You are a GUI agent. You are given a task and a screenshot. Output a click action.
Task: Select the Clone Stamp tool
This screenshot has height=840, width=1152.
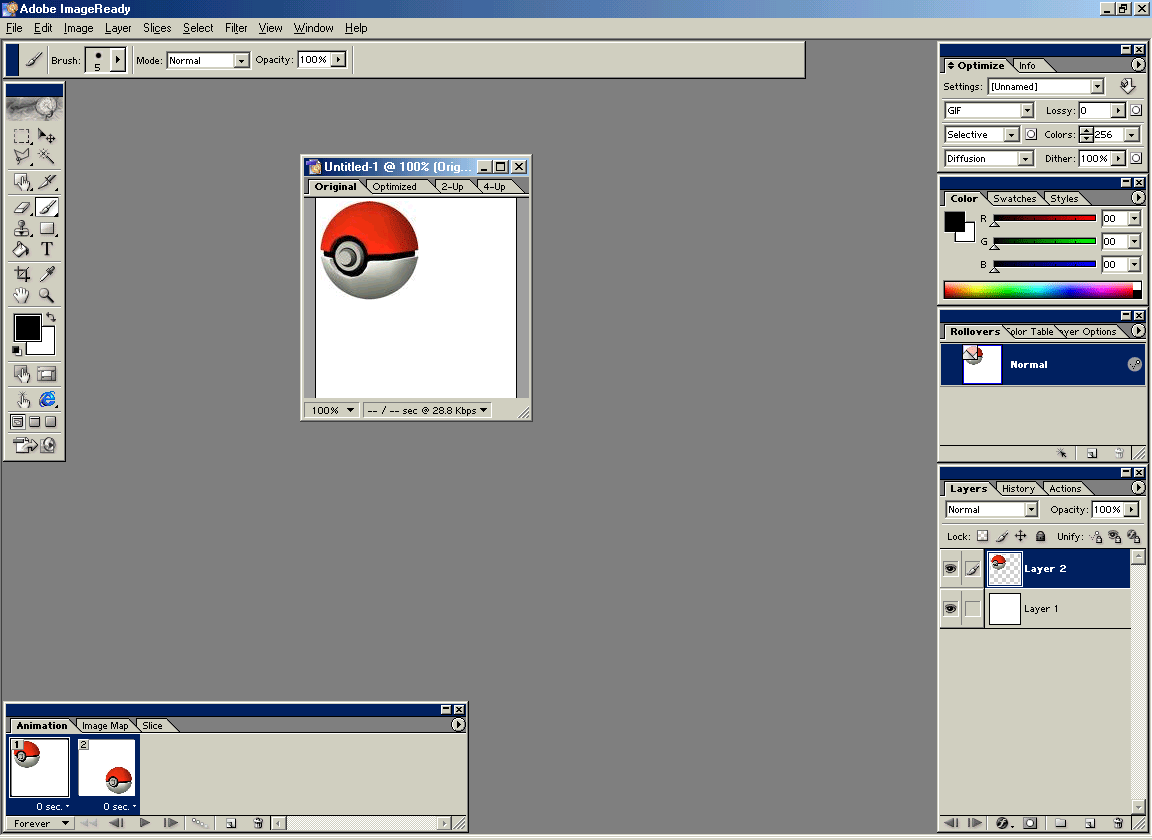point(21,229)
